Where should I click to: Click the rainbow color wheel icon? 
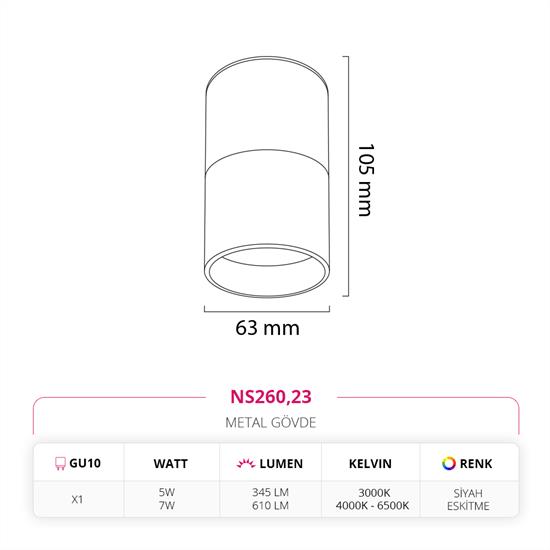click(449, 463)
